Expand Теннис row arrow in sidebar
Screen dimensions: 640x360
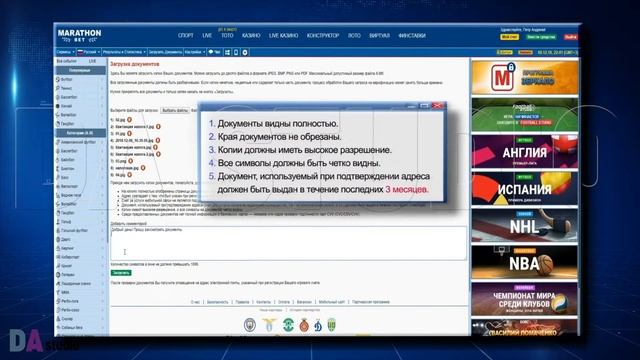point(102,88)
